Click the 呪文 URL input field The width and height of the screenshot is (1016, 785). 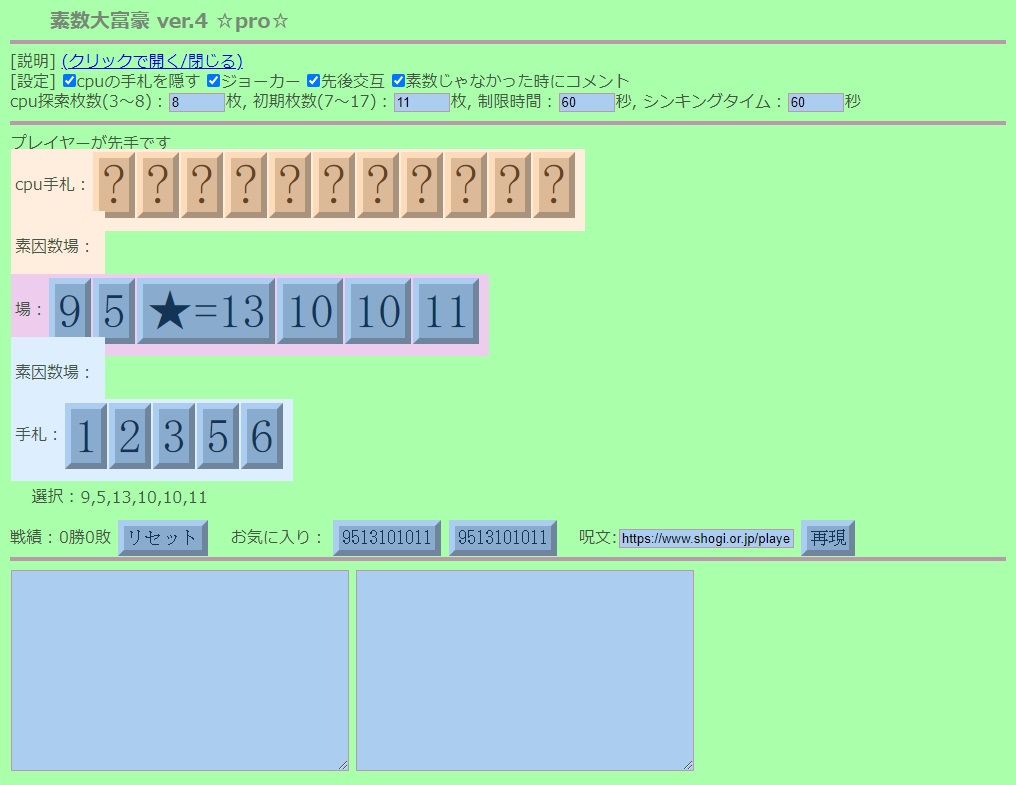point(706,539)
